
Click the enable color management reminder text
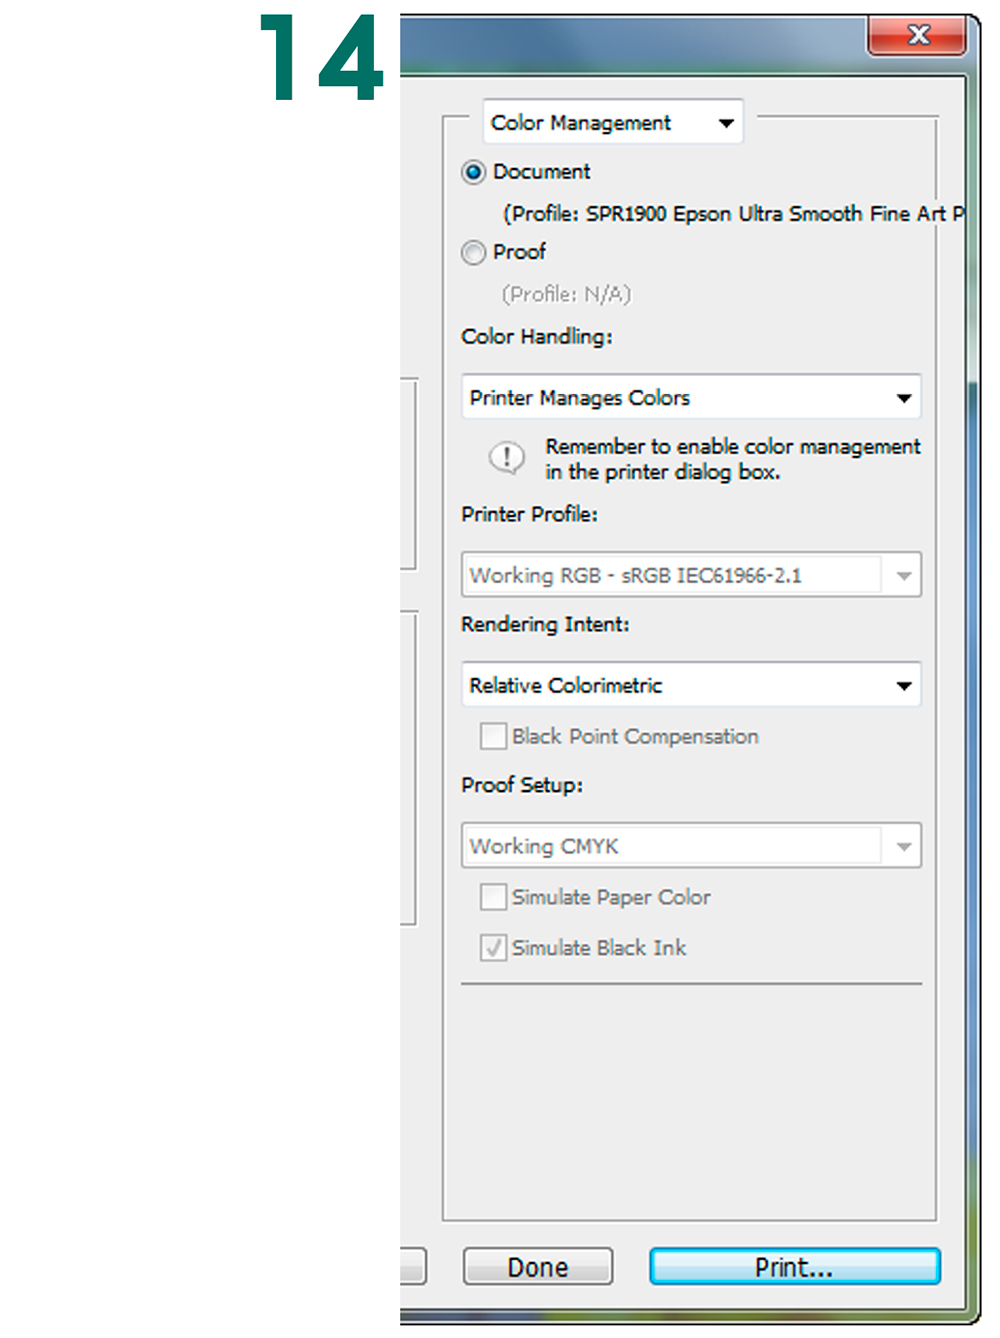[731, 459]
